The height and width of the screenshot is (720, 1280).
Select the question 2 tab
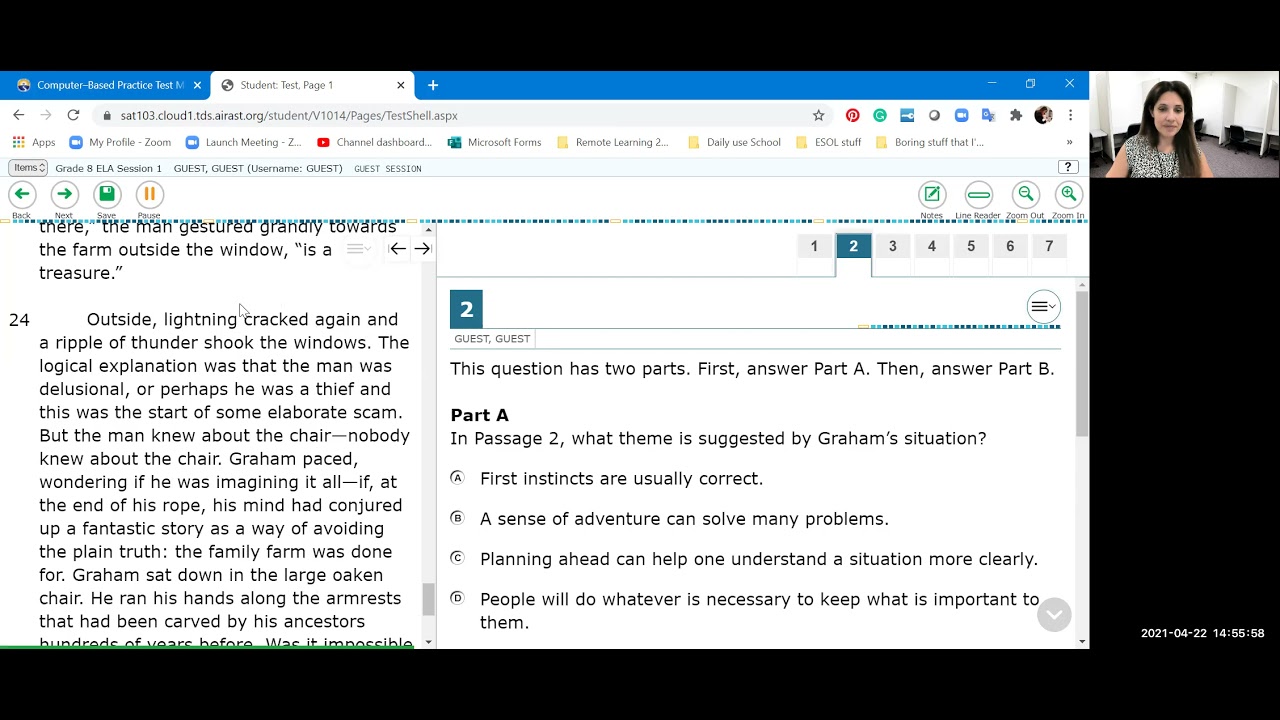pyautogui.click(x=853, y=247)
